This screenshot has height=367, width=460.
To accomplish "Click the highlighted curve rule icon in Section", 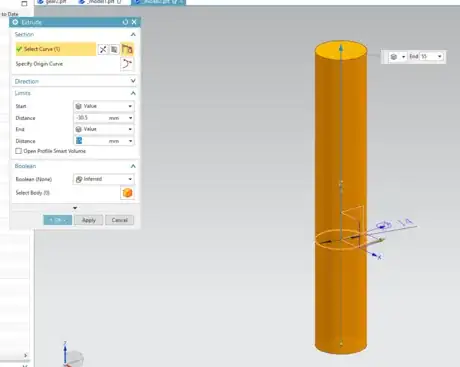I will pos(127,49).
